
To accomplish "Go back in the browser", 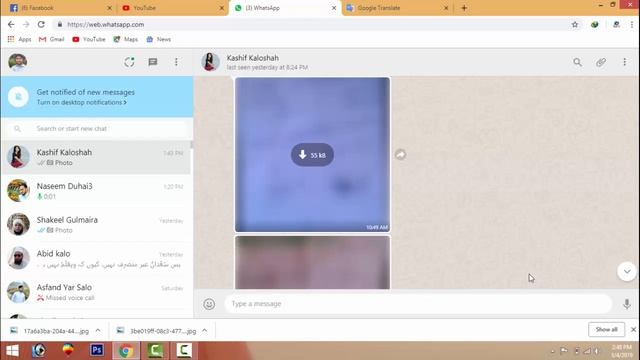I will coord(11,24).
